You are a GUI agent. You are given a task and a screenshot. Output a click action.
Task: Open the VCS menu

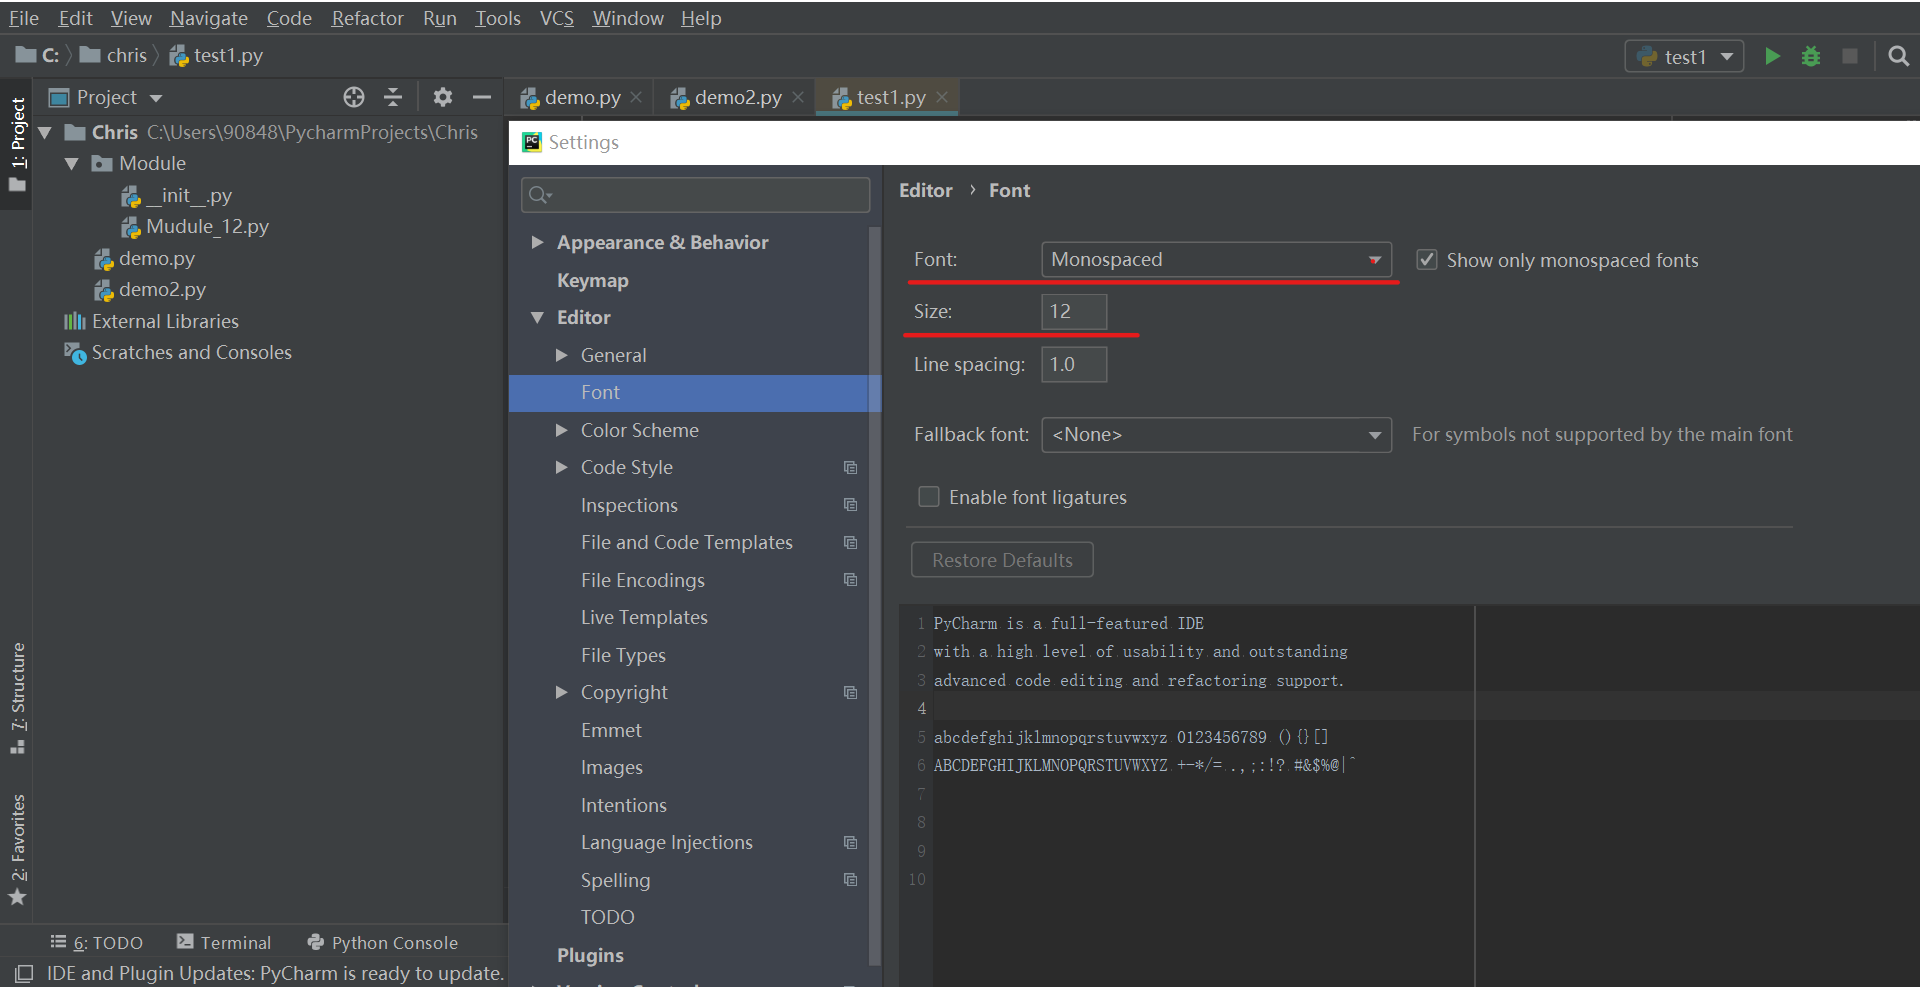pyautogui.click(x=557, y=18)
